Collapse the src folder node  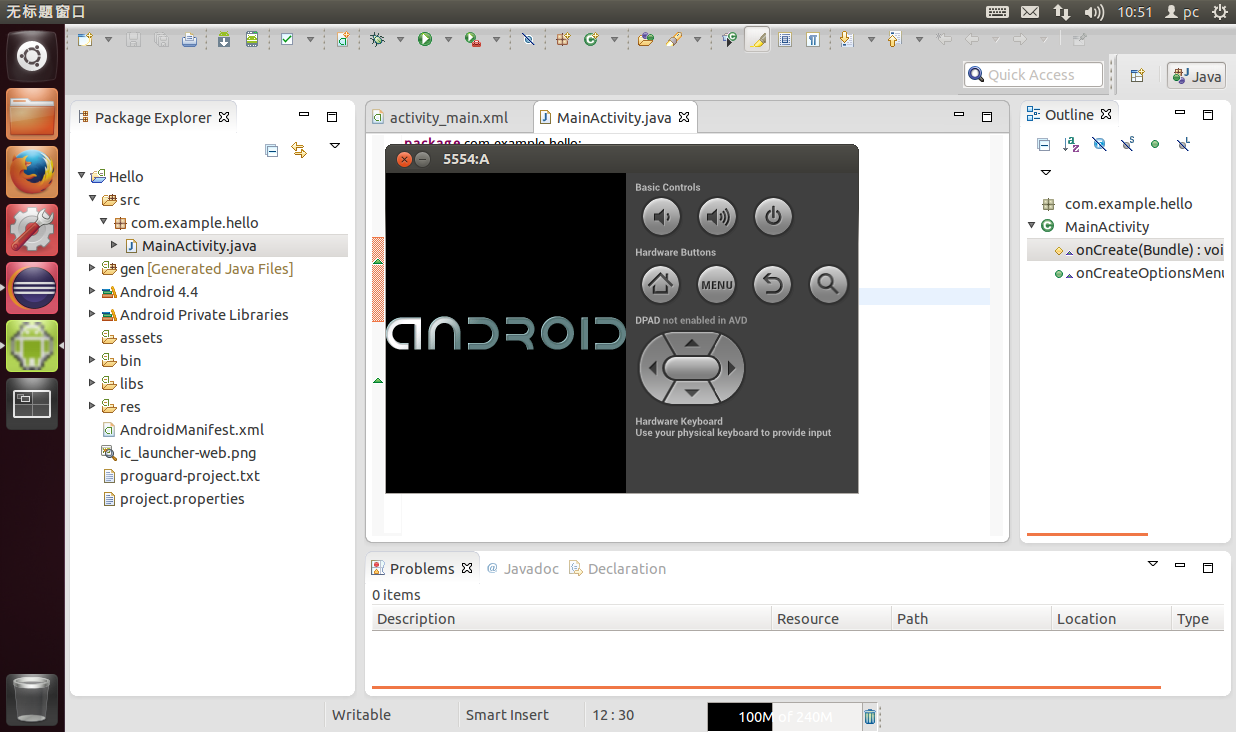(x=93, y=199)
